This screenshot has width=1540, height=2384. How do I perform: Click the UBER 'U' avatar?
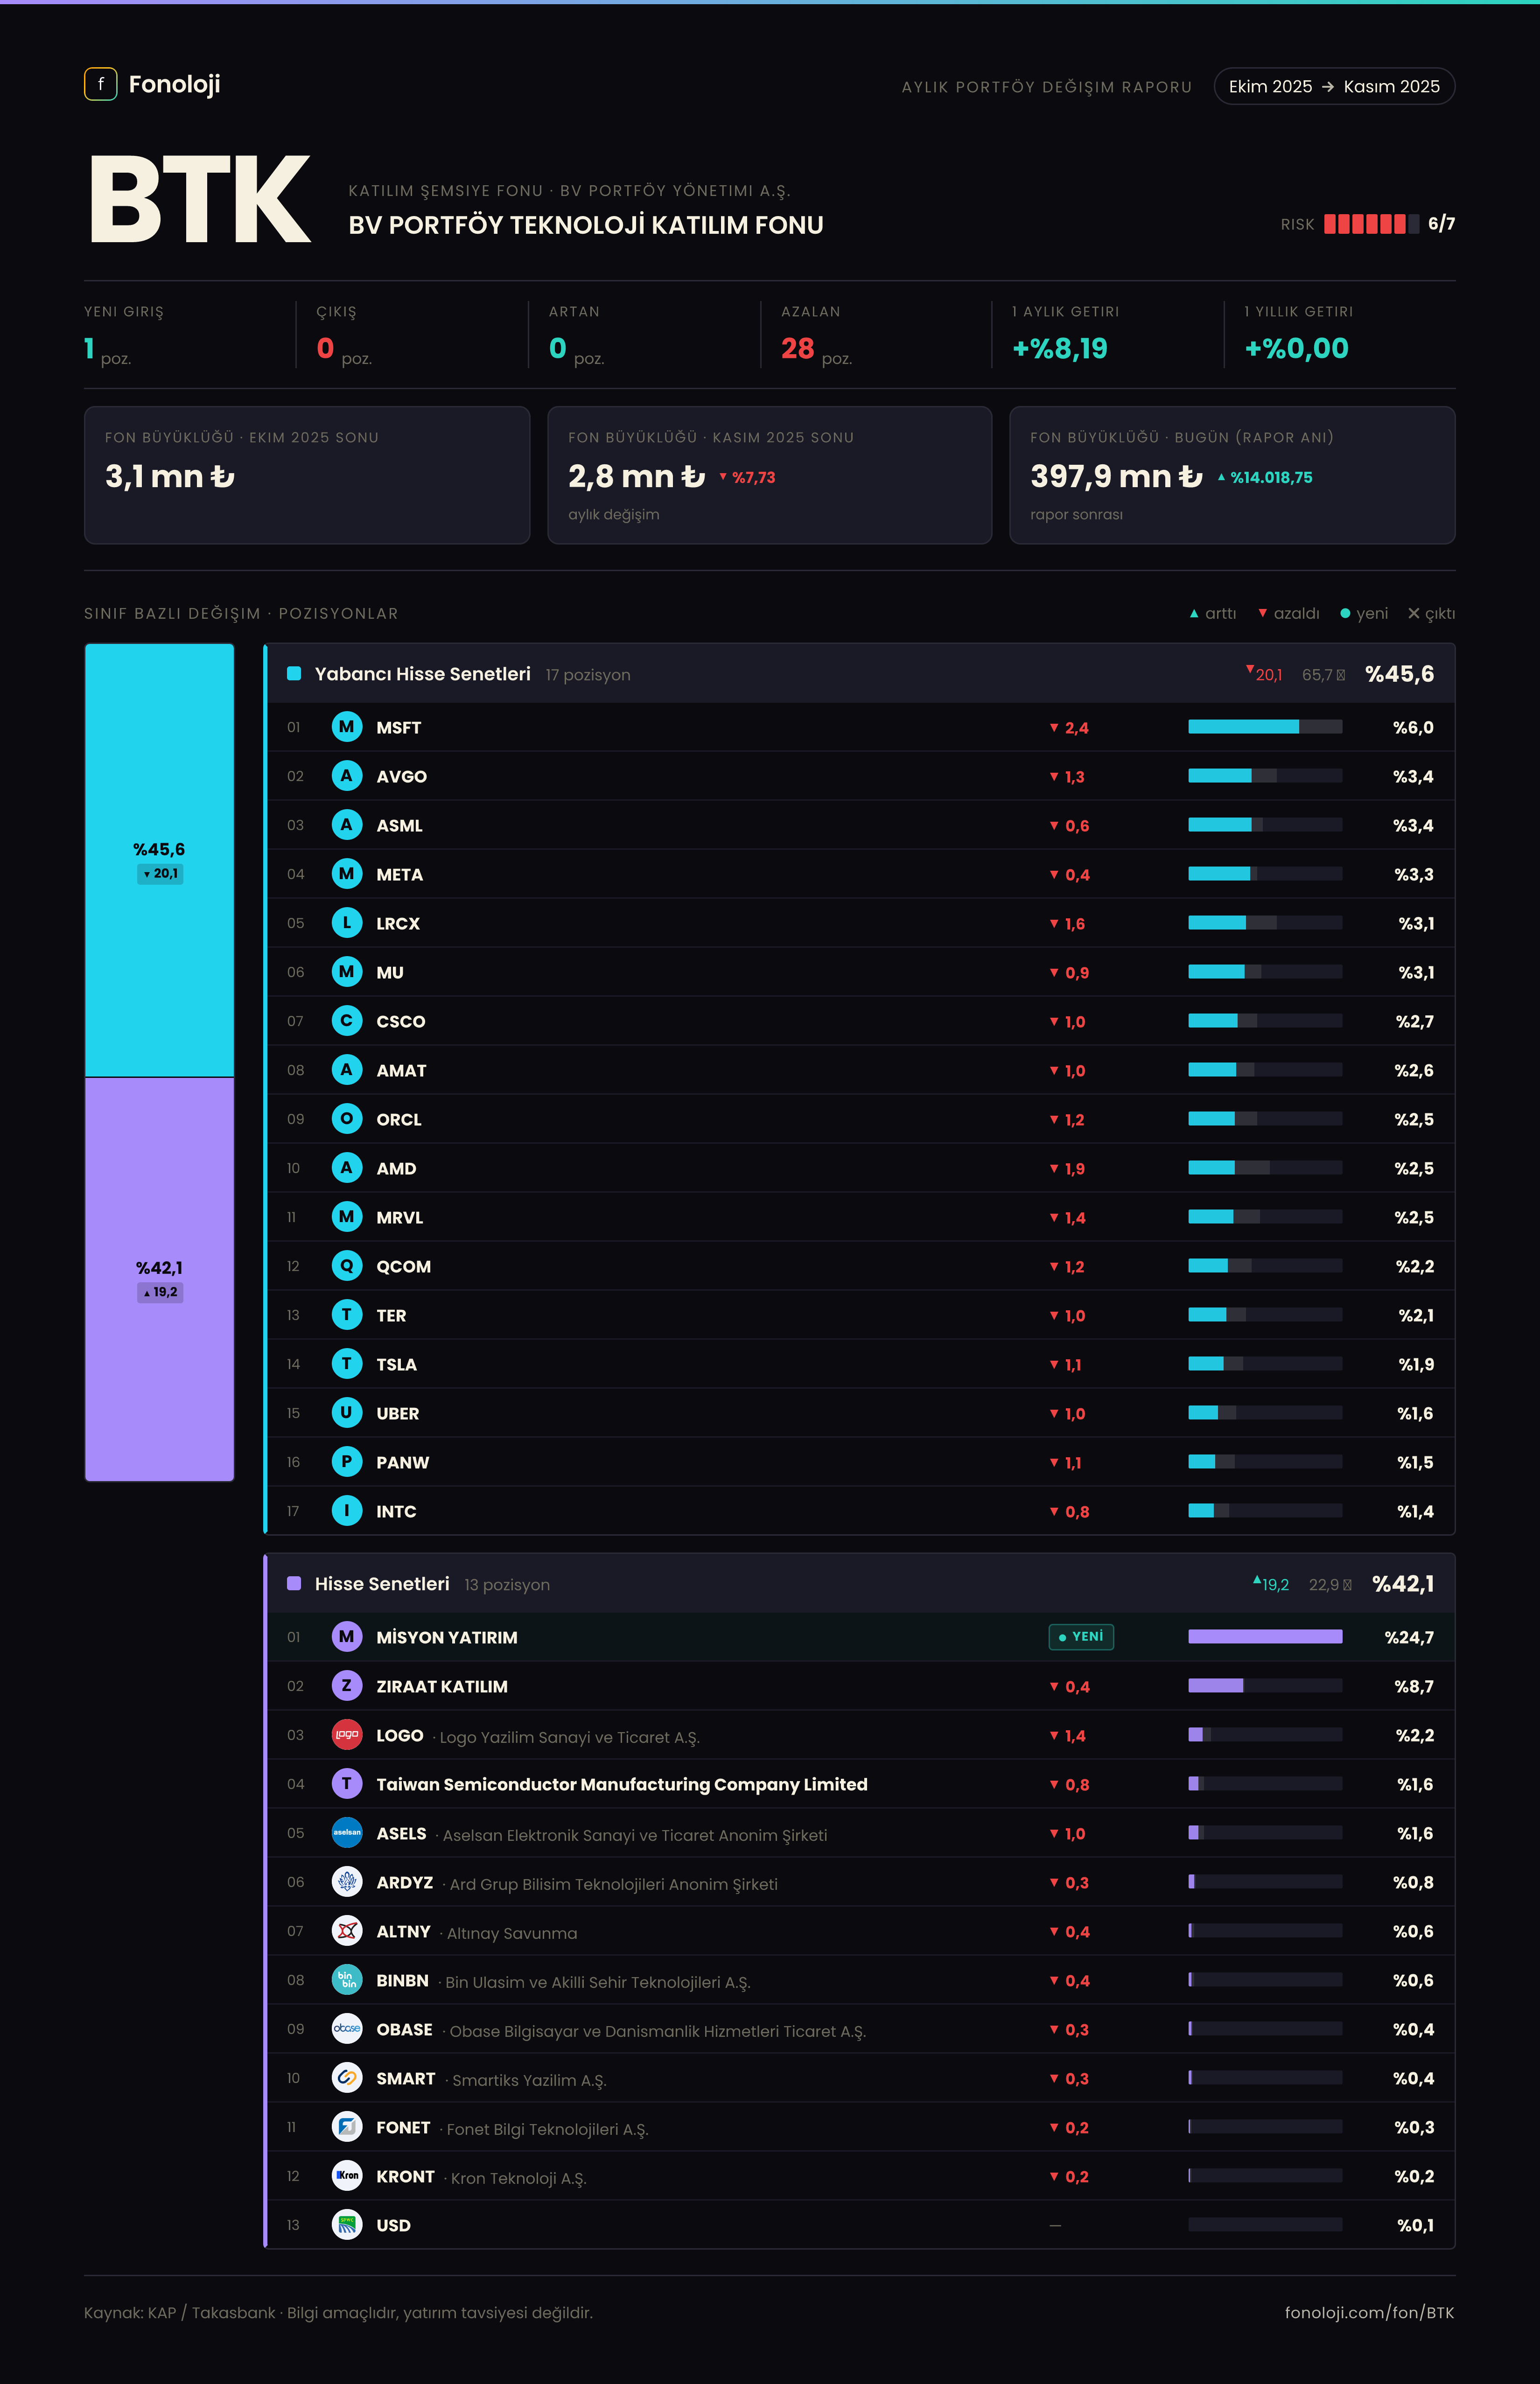click(347, 1413)
